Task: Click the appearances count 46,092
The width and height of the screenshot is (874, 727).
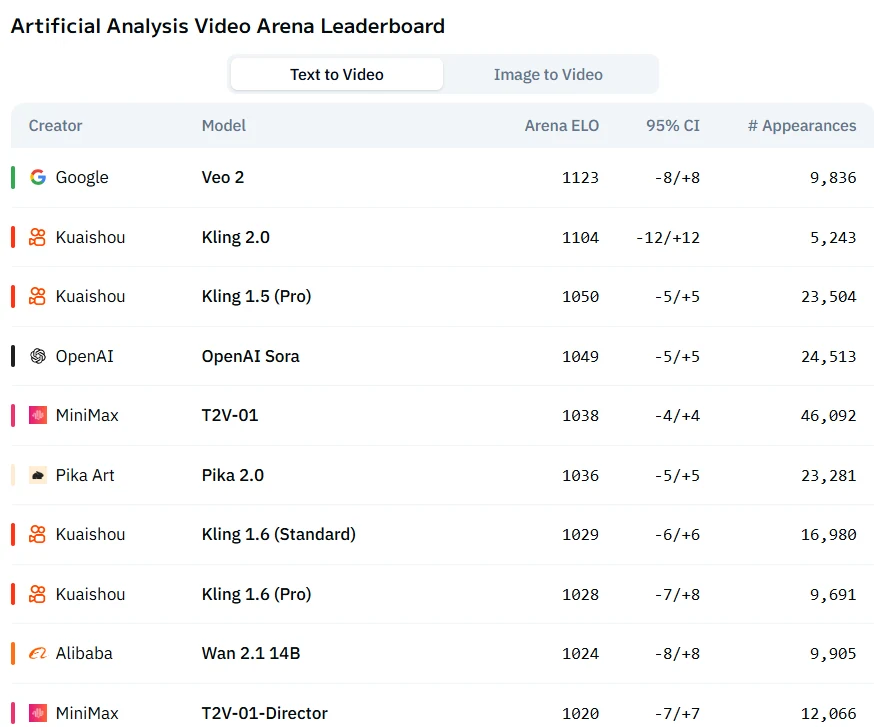Action: (829, 415)
